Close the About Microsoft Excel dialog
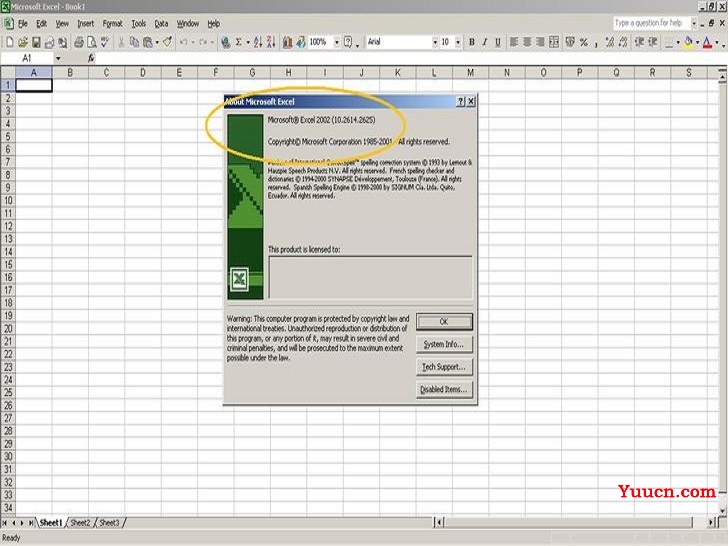The height and width of the screenshot is (546, 728). point(470,102)
